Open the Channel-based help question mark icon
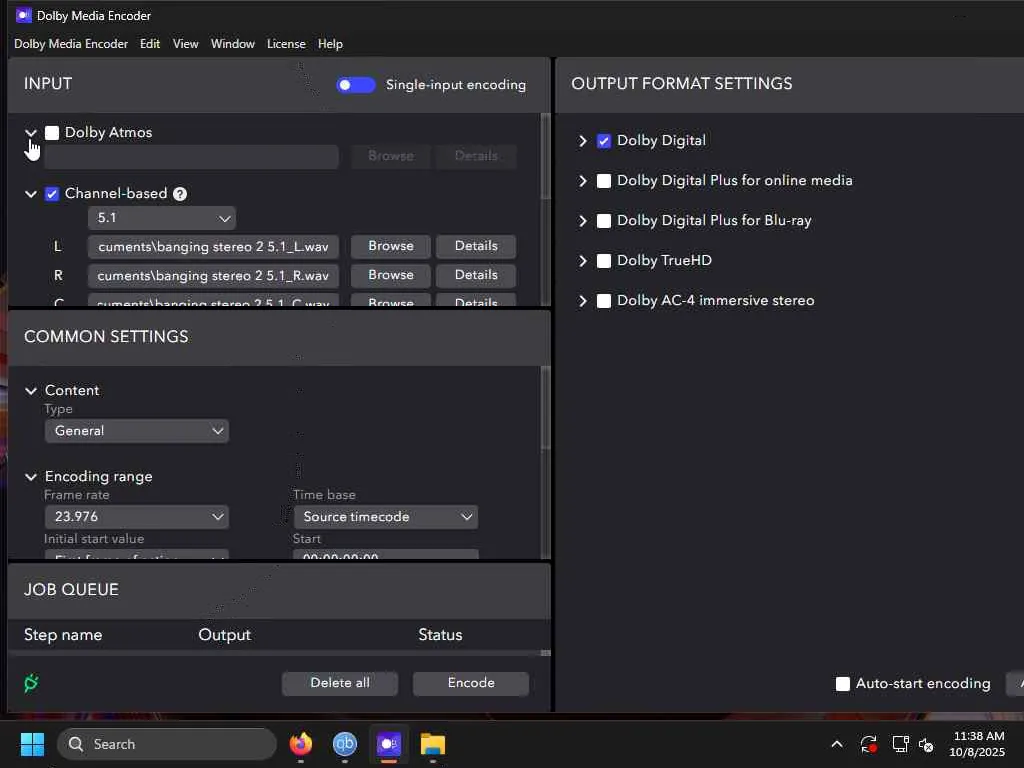 coord(180,194)
